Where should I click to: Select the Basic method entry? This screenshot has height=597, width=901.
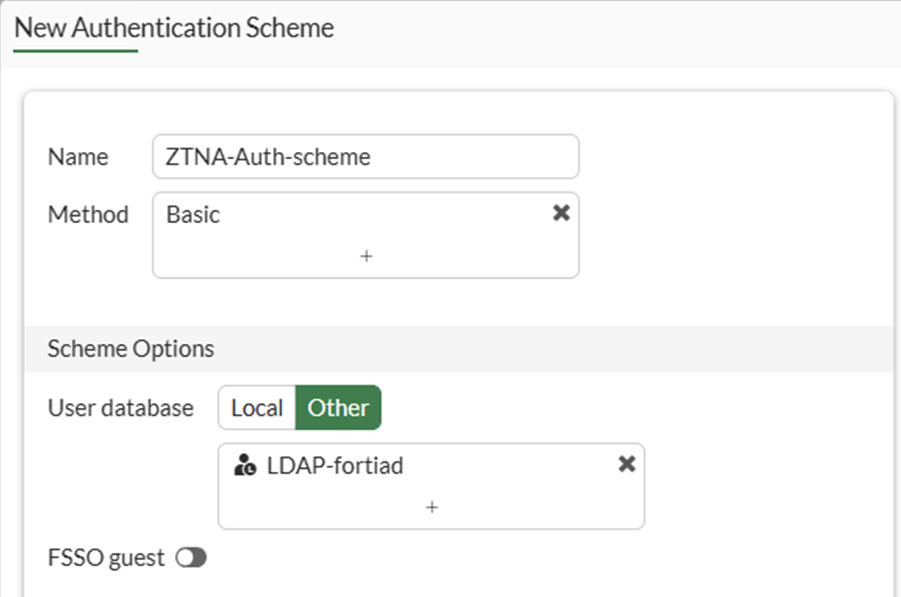point(194,214)
